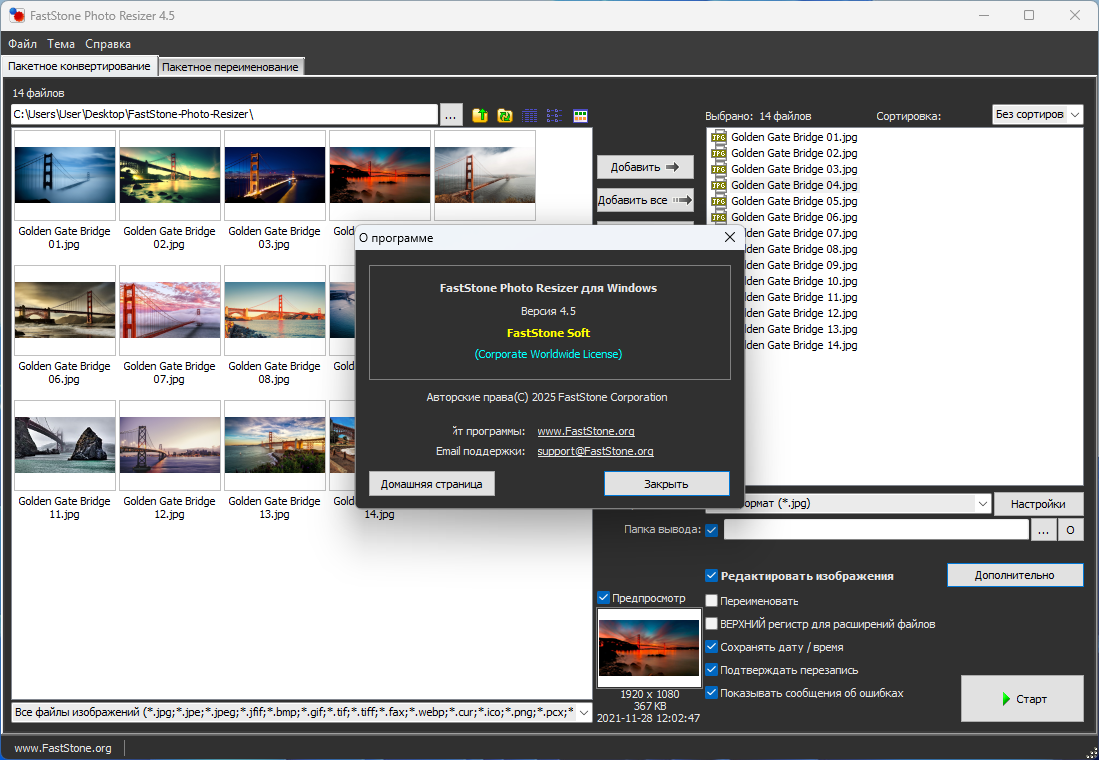
Task: Switch to thumbnails view icon
Action: [x=580, y=115]
